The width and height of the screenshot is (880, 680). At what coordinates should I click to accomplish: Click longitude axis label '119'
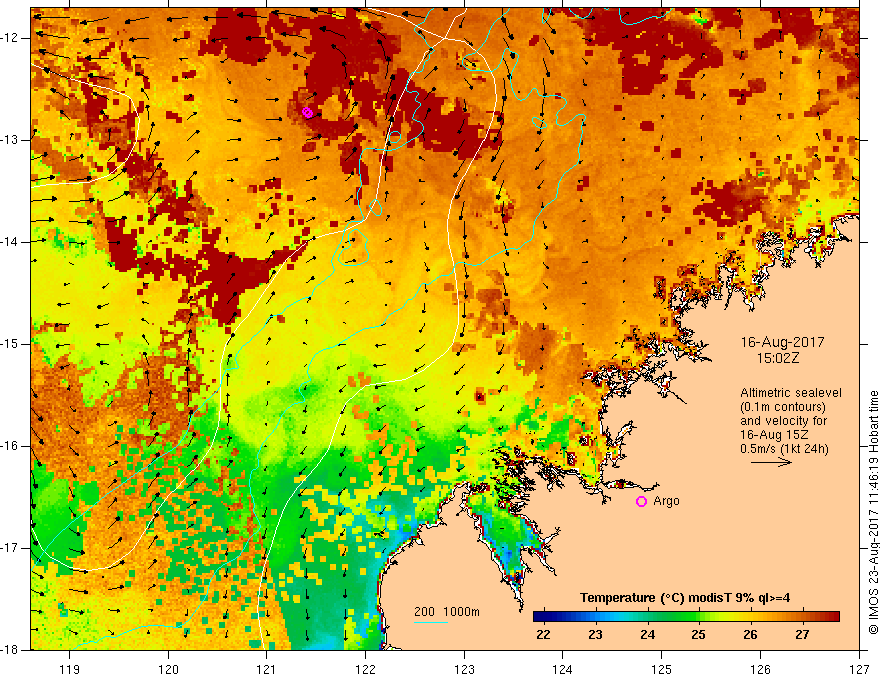click(70, 669)
